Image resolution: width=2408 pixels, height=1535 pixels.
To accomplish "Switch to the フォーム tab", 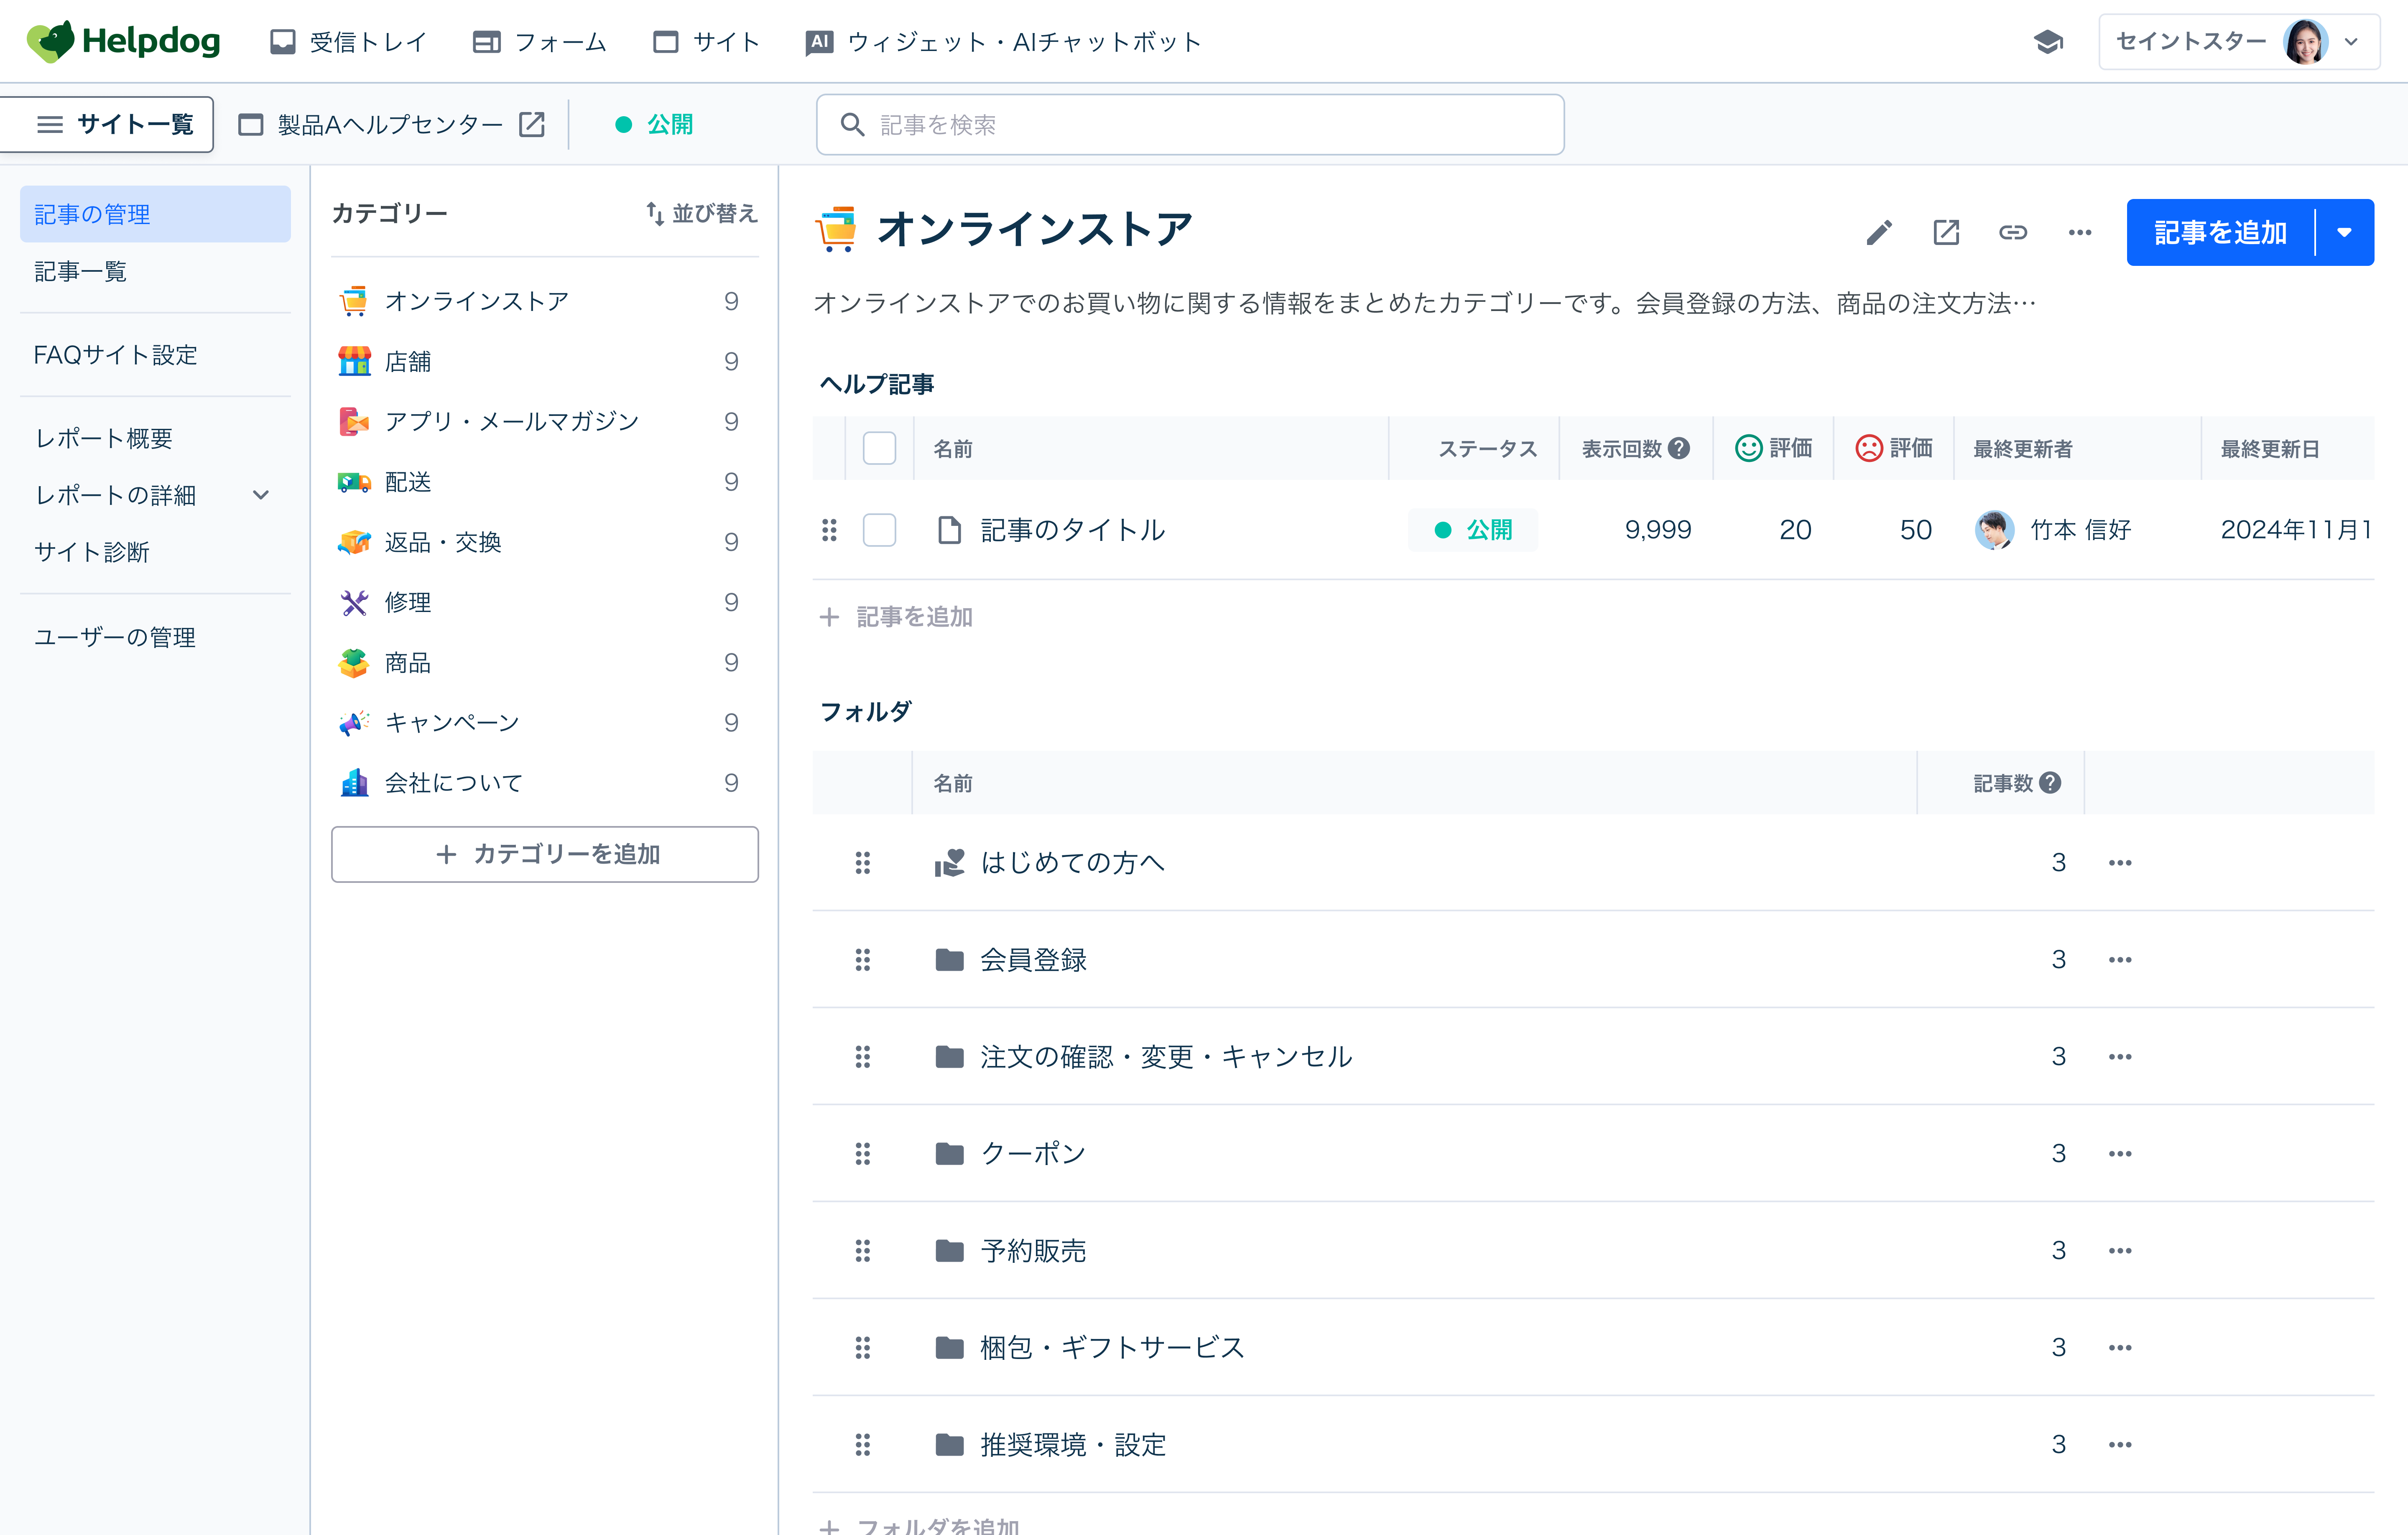I will tap(539, 41).
